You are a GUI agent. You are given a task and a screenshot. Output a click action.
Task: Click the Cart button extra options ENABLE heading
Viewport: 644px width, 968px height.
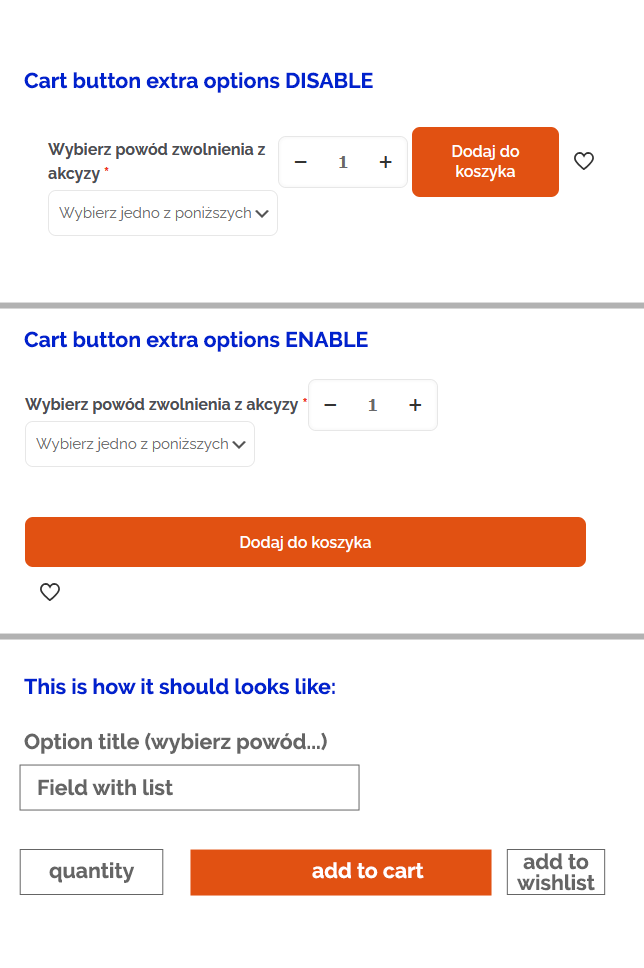pyautogui.click(x=196, y=340)
